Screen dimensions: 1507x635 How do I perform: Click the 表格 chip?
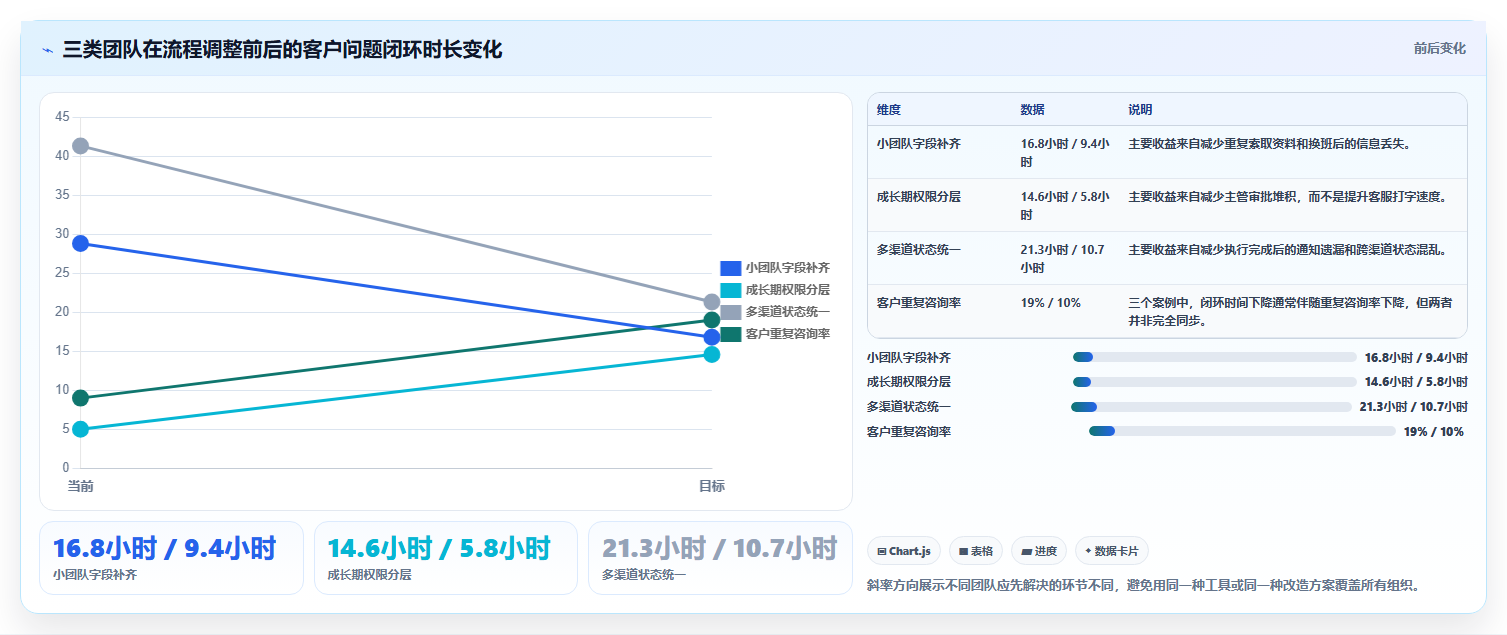976,551
